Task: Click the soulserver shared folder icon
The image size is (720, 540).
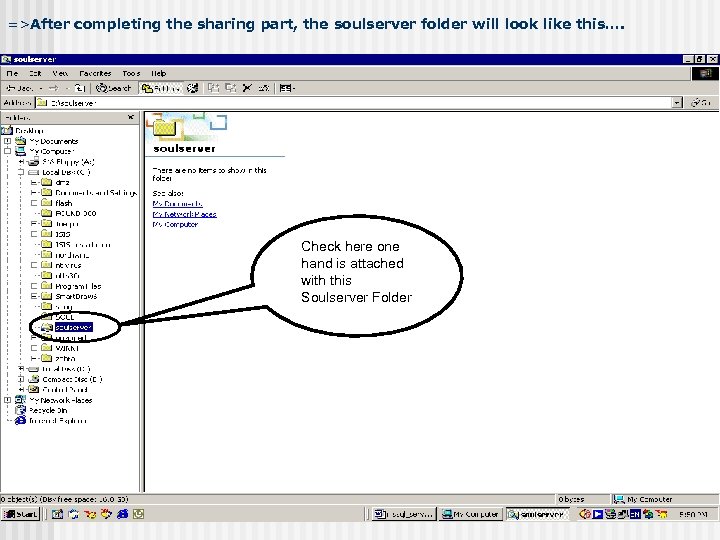Action: coord(47,327)
